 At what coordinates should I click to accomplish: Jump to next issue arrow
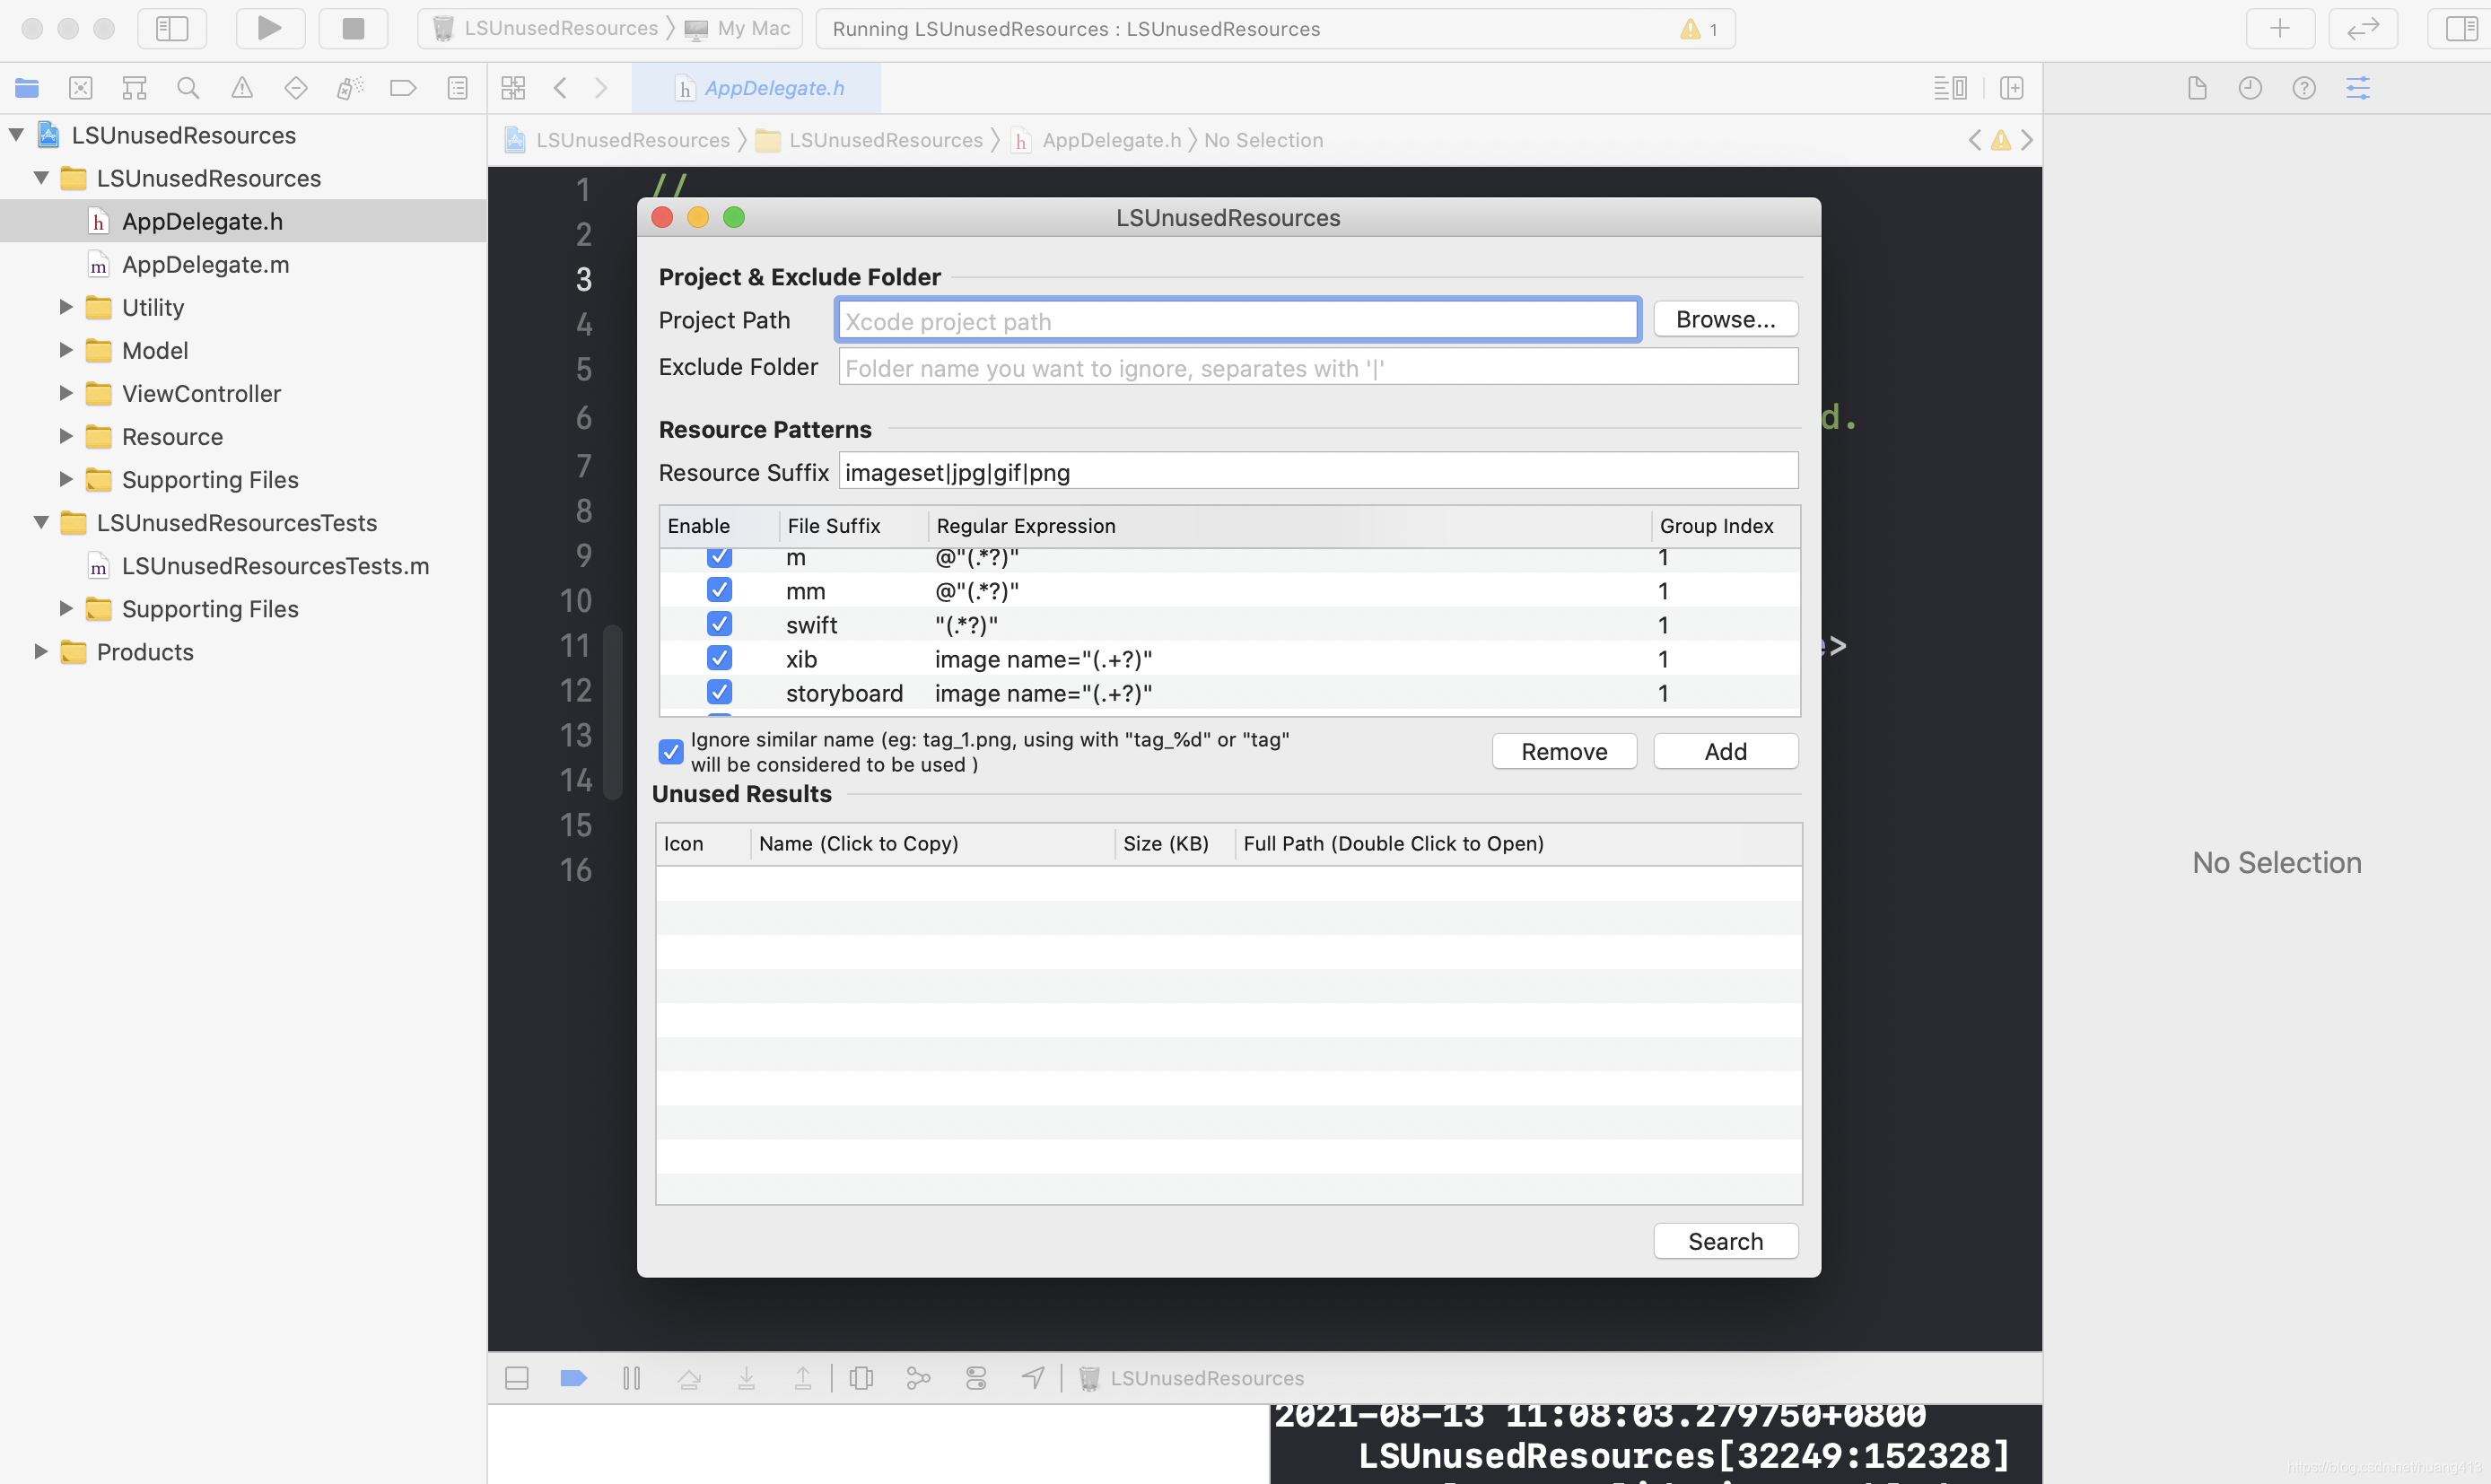tap(2027, 140)
